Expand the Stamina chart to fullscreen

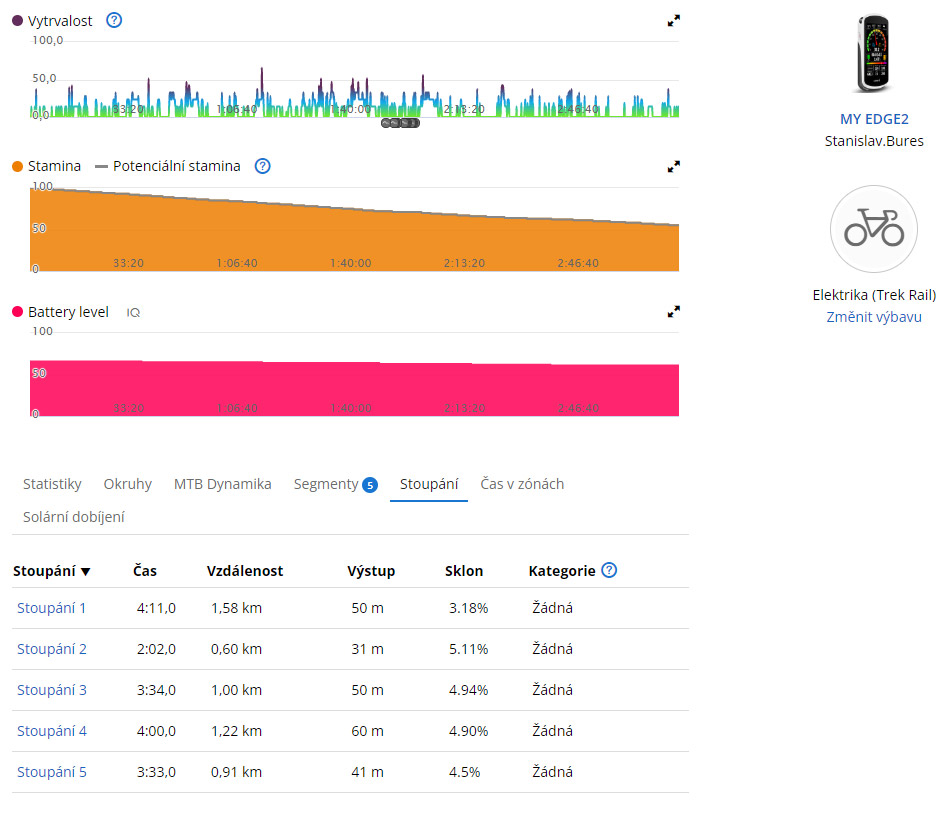tap(674, 166)
